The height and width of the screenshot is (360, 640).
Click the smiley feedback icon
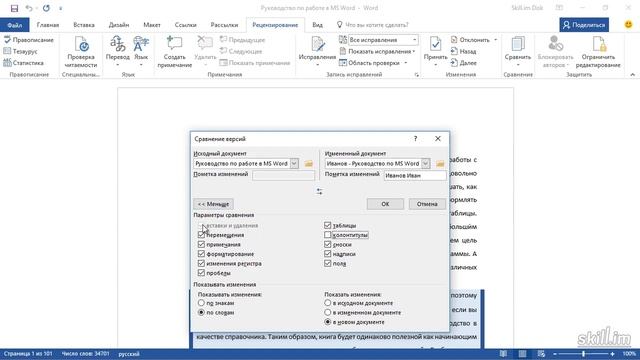[629, 24]
